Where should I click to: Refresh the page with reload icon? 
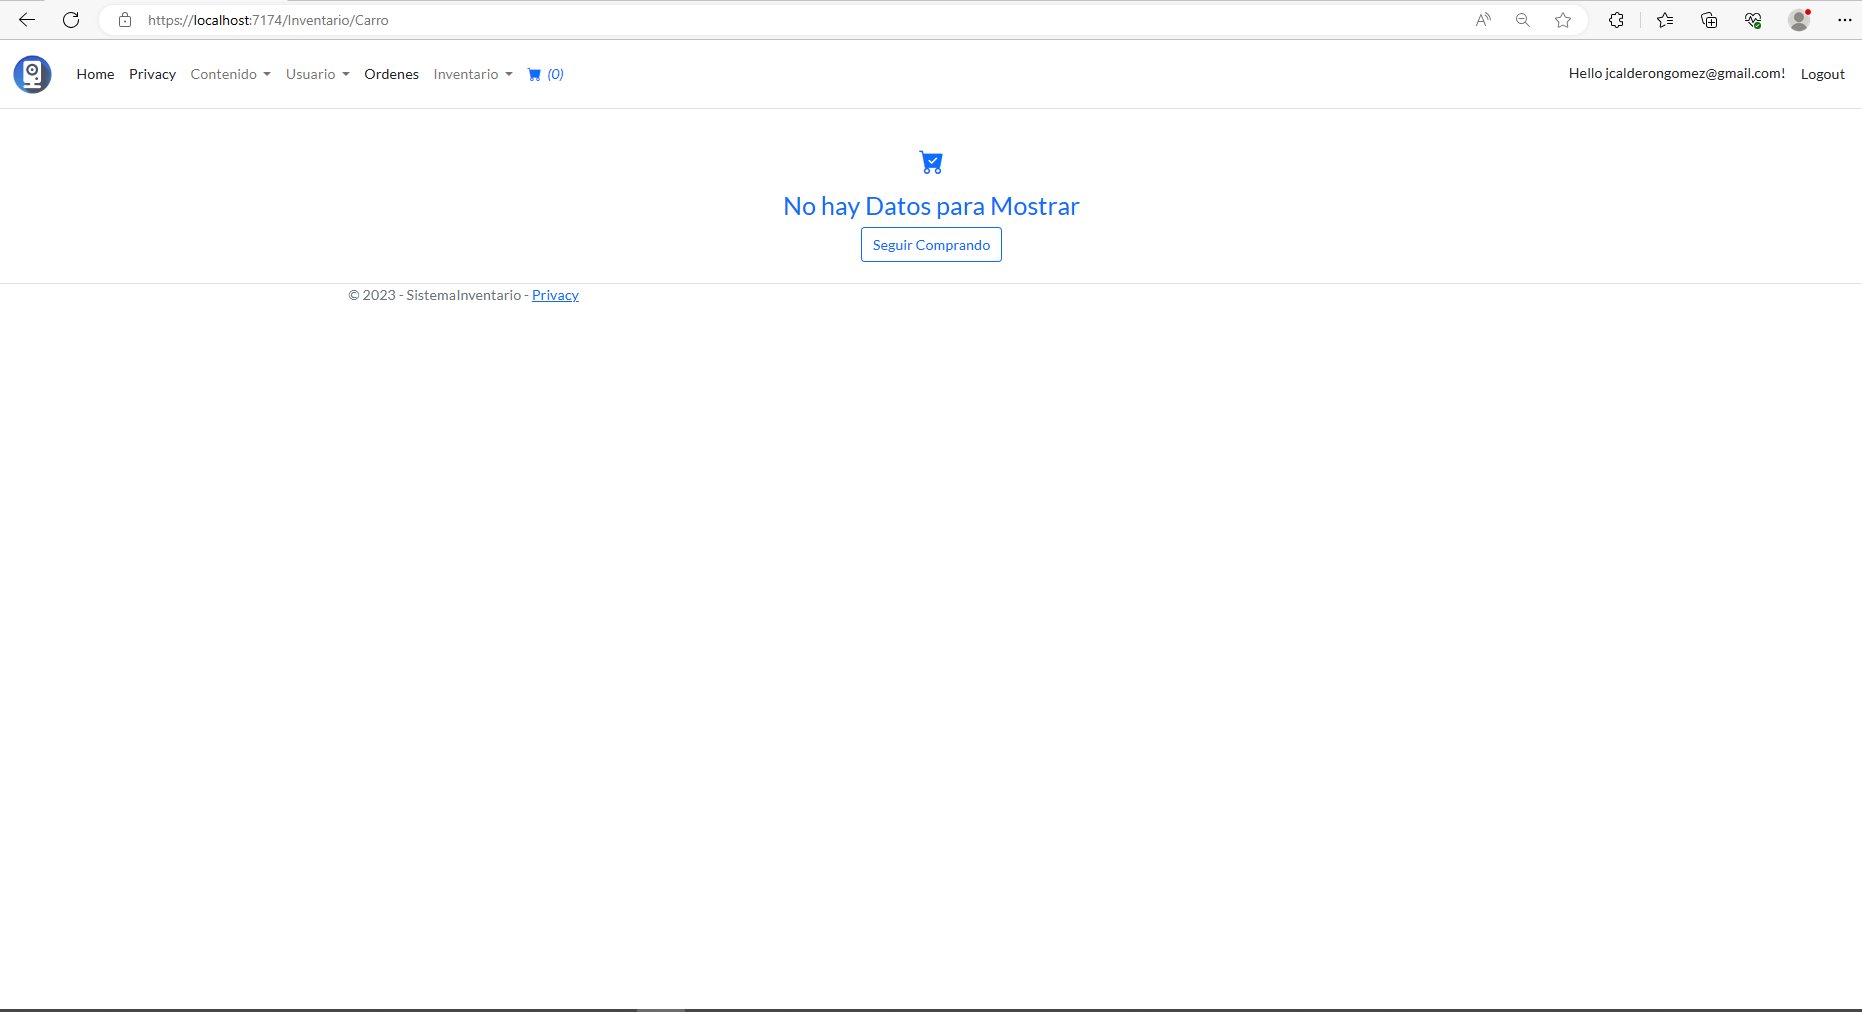coord(71,20)
